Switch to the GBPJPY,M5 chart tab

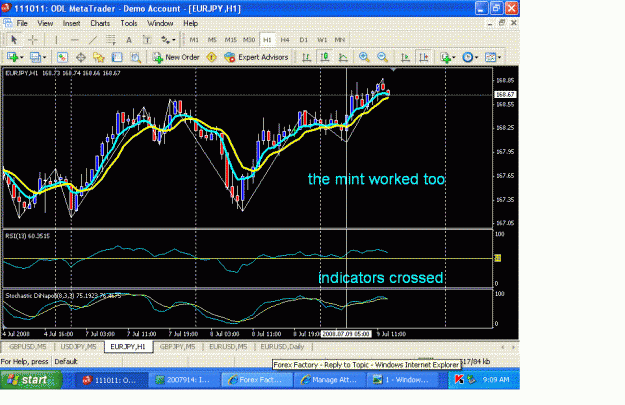coord(177,347)
